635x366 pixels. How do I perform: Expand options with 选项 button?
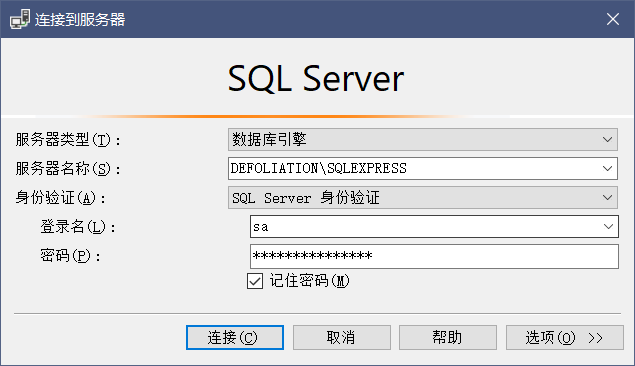tap(565, 337)
